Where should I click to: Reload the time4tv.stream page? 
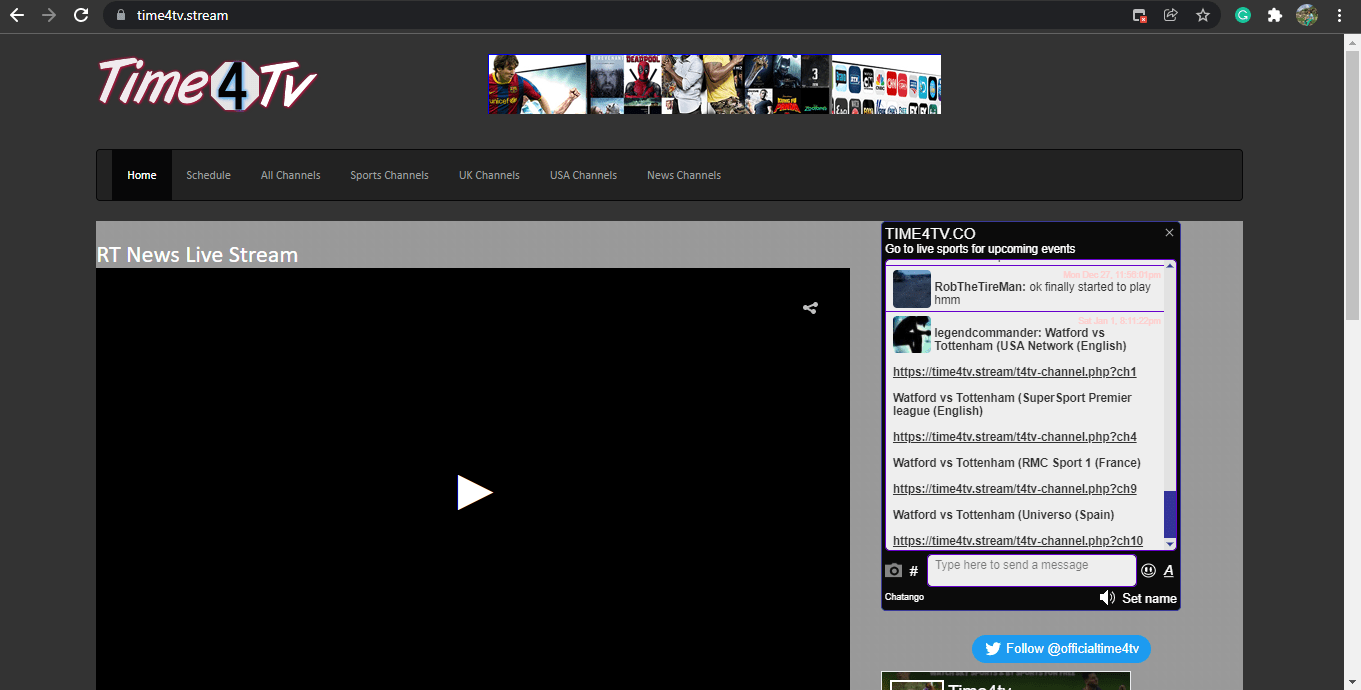coord(82,16)
